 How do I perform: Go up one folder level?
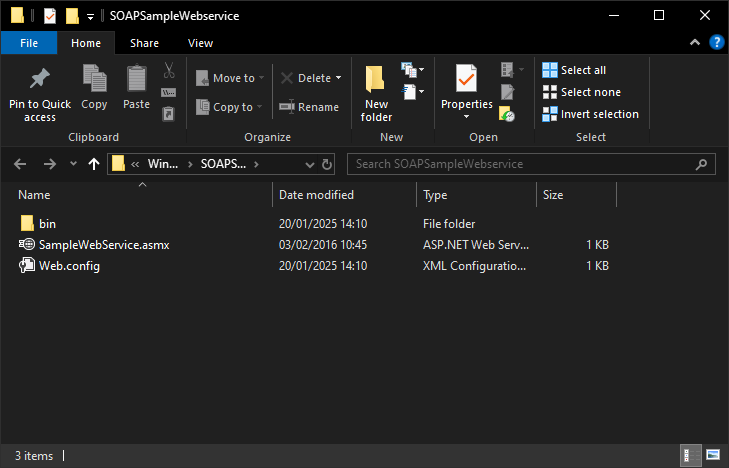pos(94,164)
